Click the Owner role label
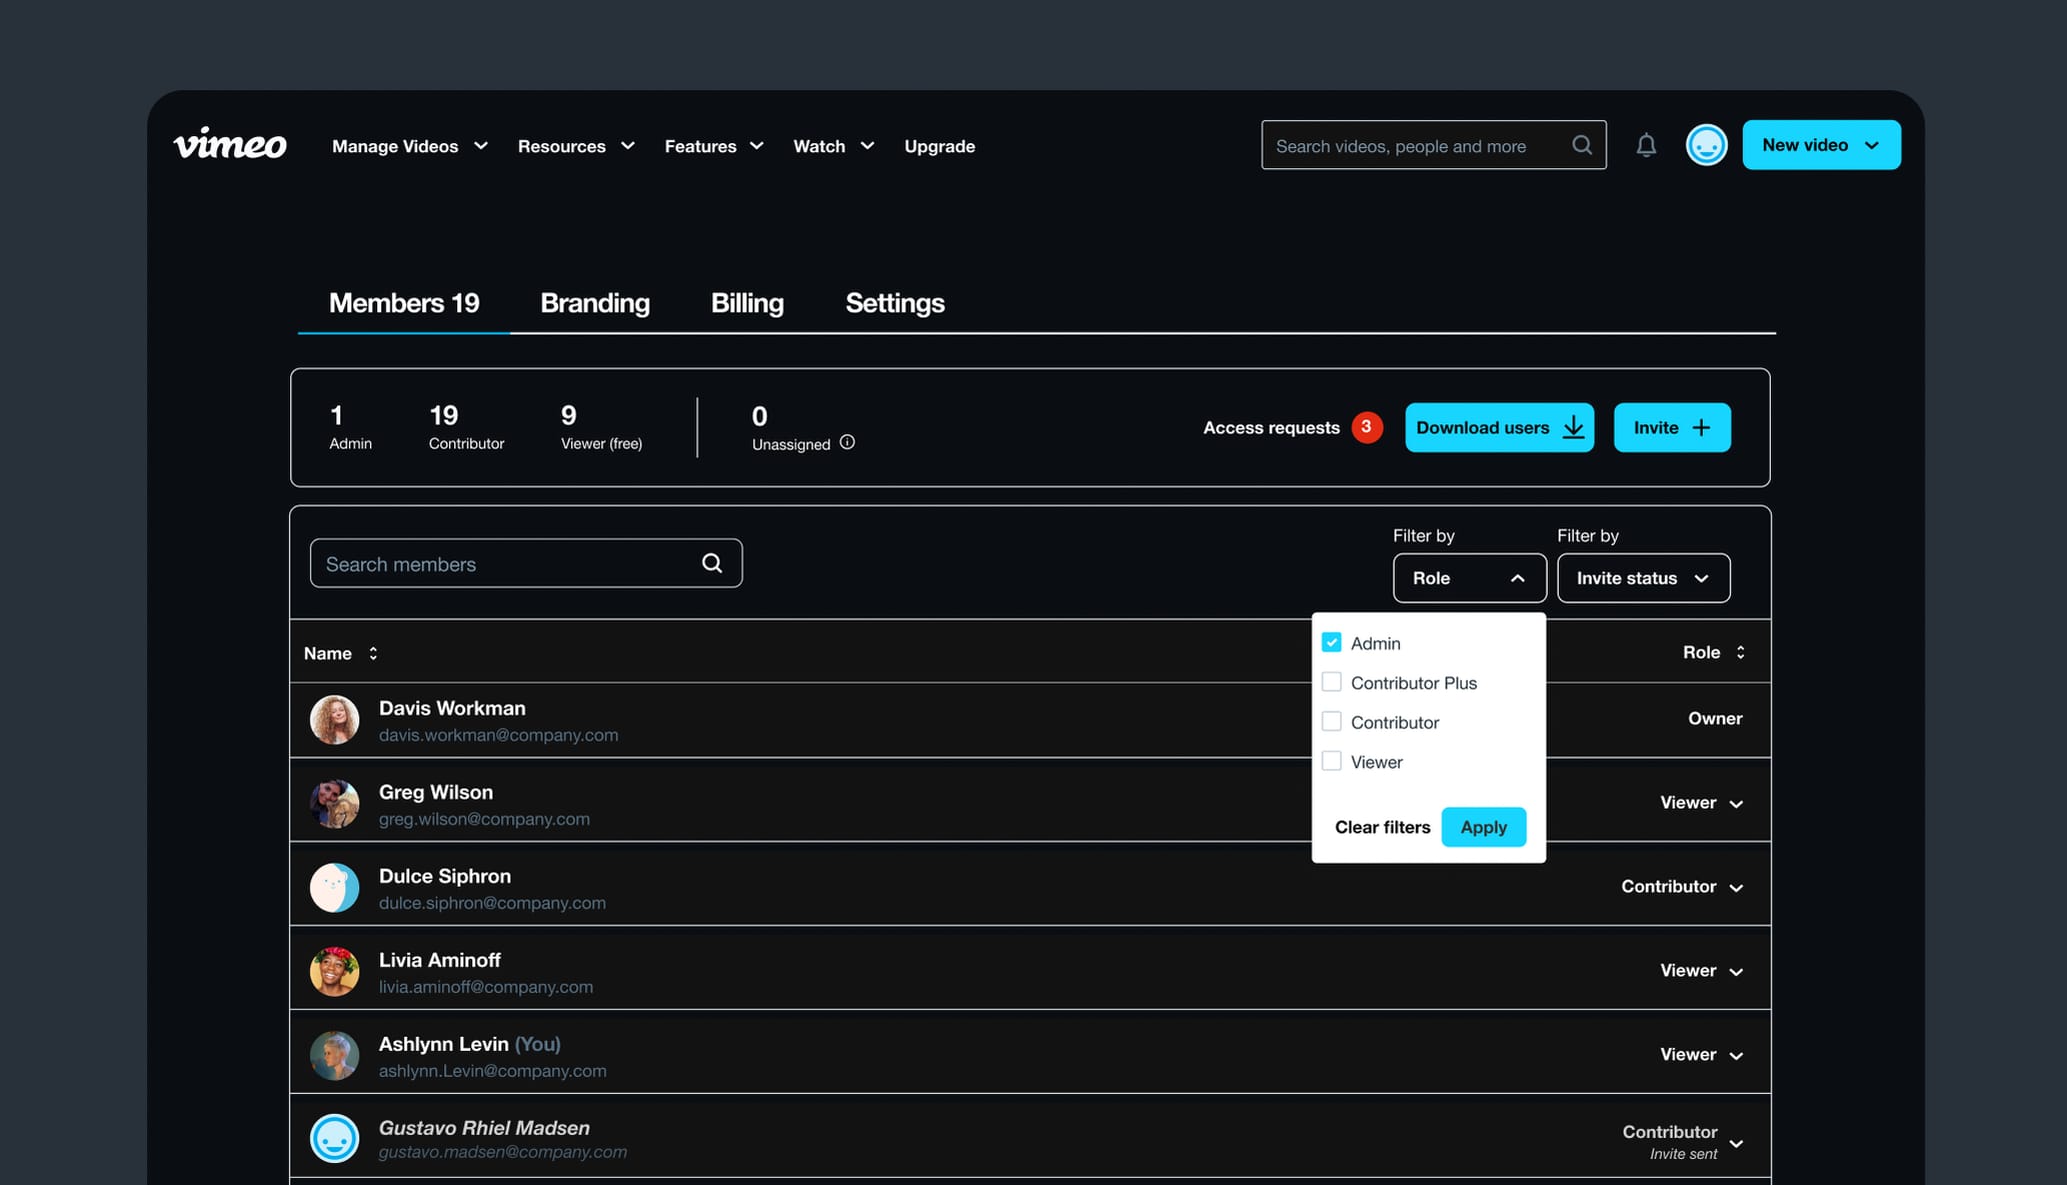The image size is (2067, 1185). (x=1715, y=718)
